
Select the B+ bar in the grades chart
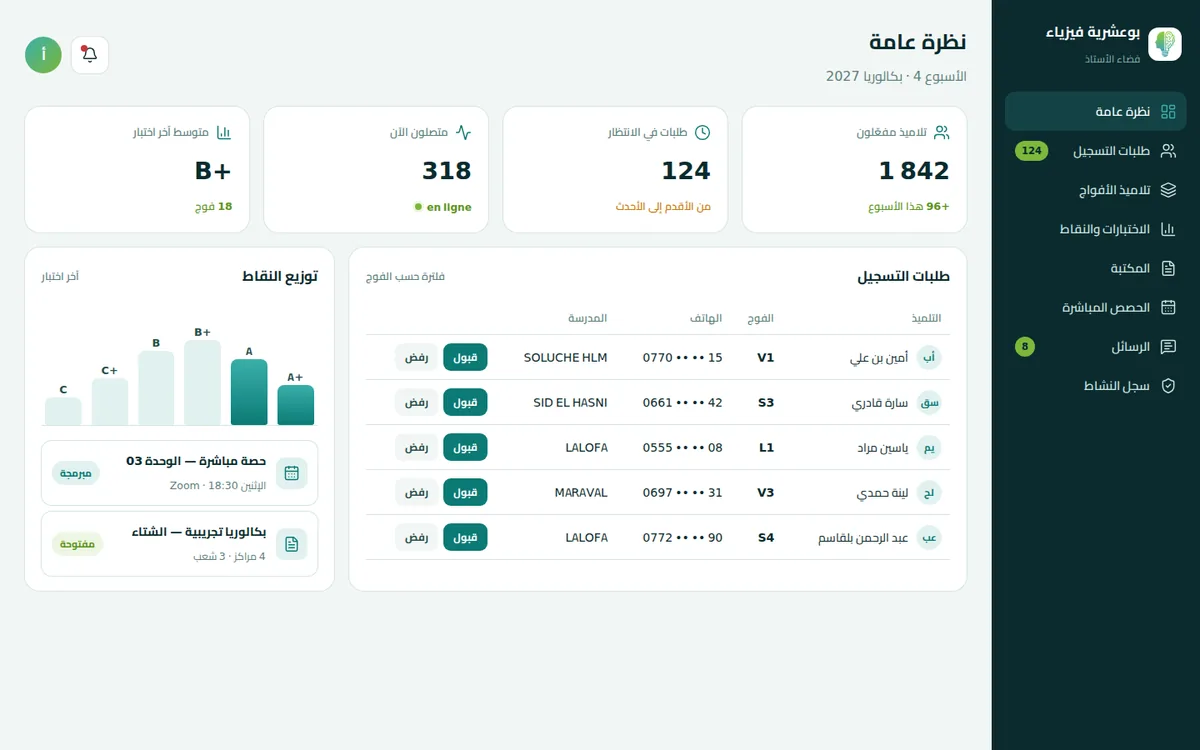(x=202, y=382)
